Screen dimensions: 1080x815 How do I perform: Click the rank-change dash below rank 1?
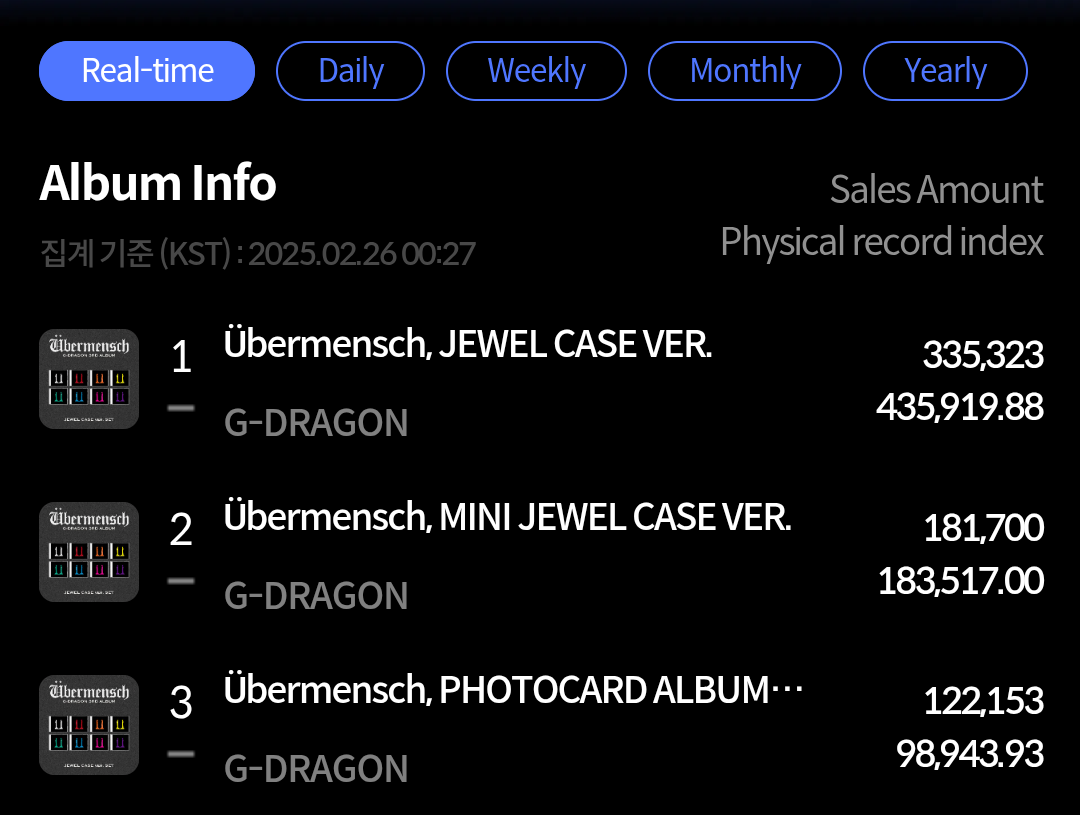181,407
